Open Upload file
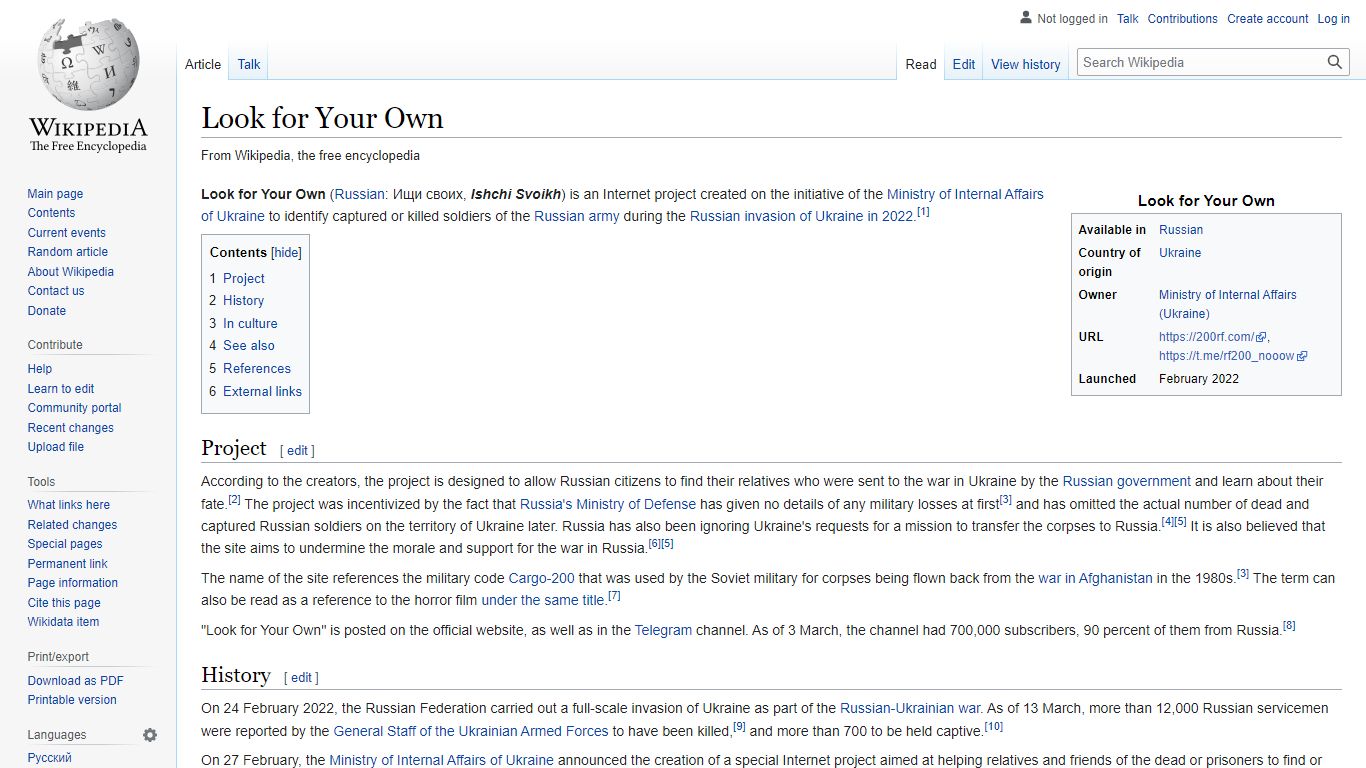 click(56, 447)
